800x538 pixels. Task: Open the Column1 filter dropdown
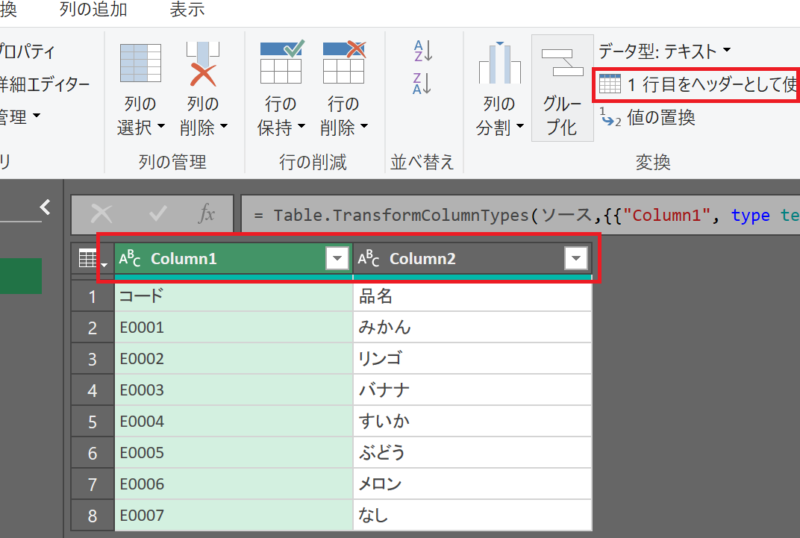point(336,259)
